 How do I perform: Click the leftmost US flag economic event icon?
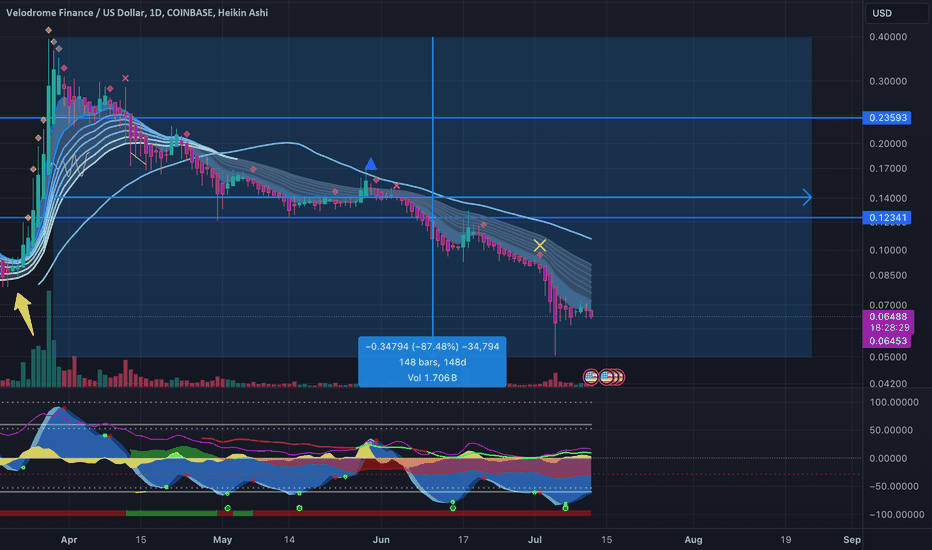590,376
